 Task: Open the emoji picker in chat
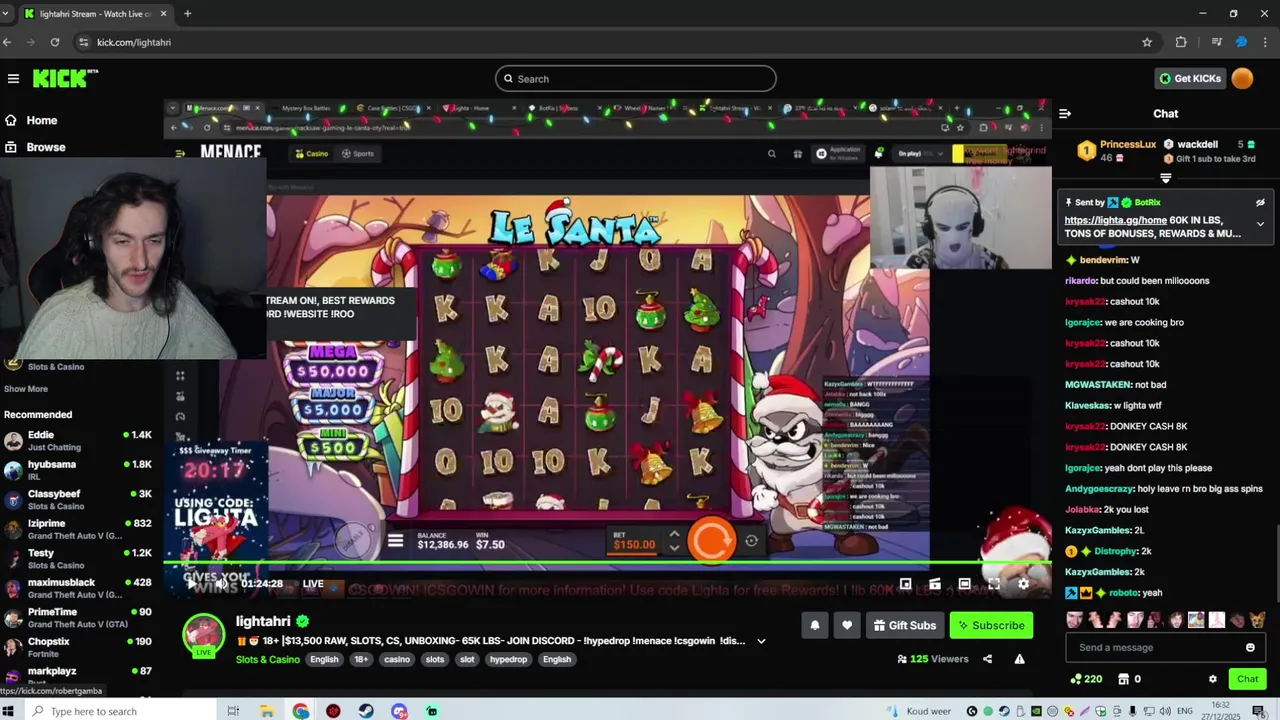(1250, 647)
